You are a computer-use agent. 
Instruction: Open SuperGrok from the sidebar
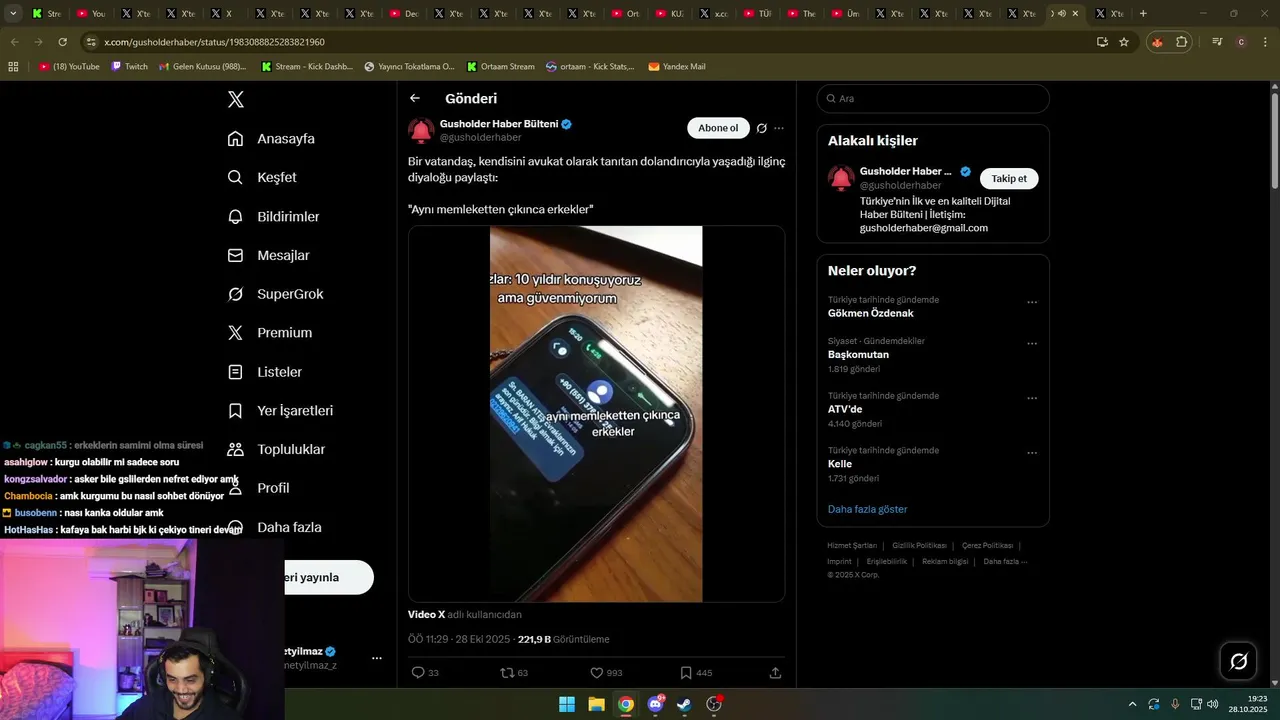tap(275, 294)
